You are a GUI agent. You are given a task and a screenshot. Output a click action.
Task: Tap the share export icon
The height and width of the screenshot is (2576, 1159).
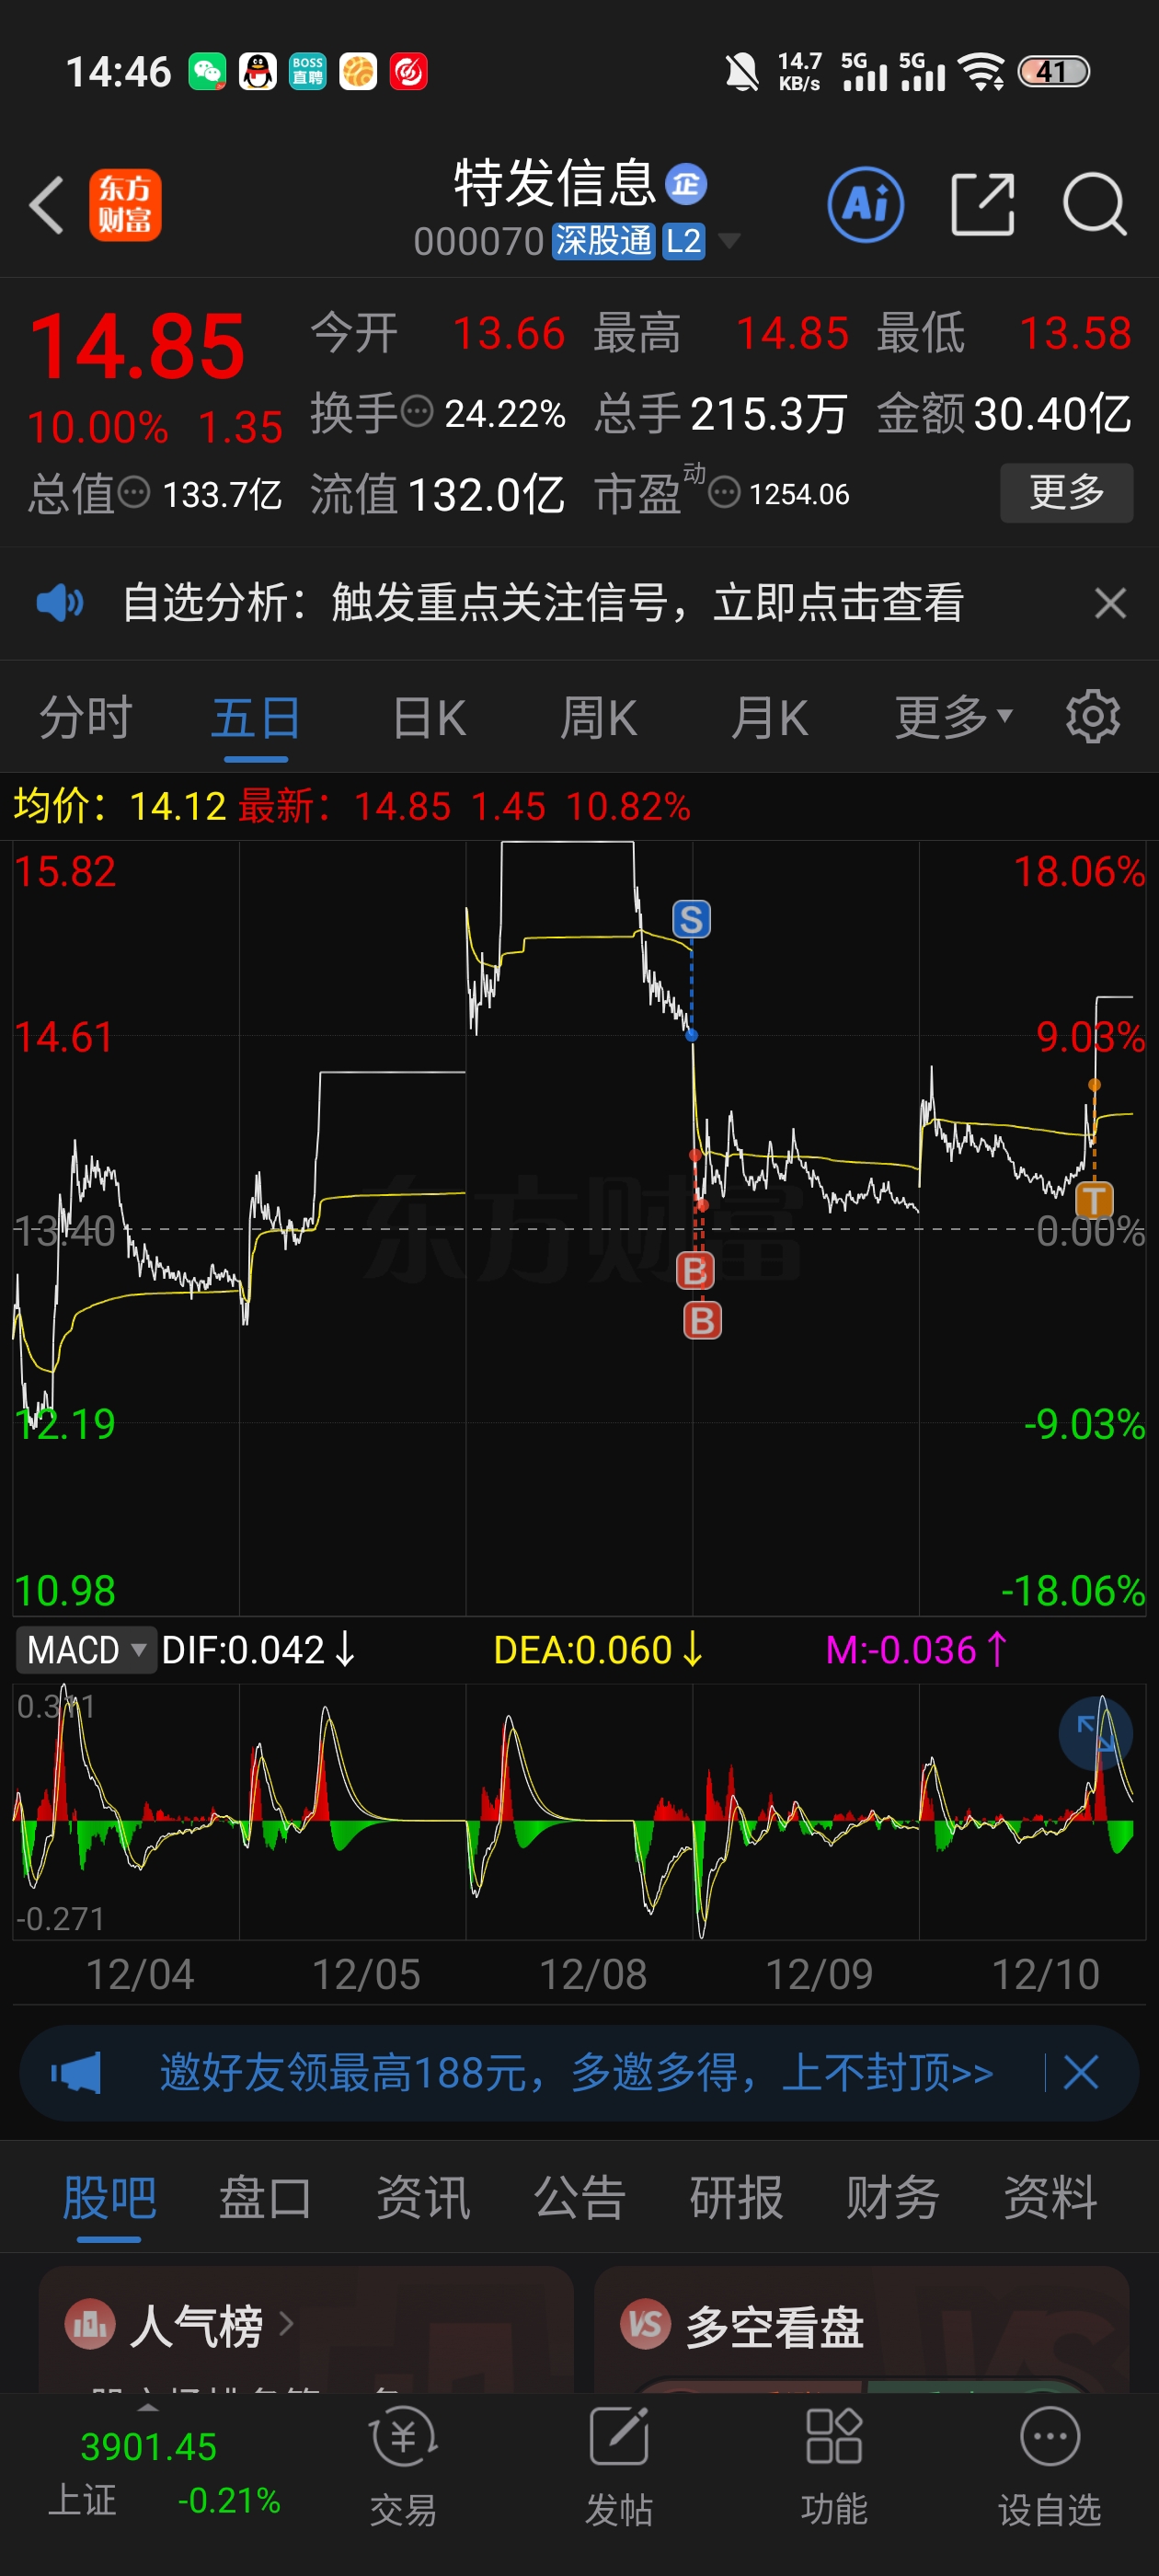click(x=982, y=205)
